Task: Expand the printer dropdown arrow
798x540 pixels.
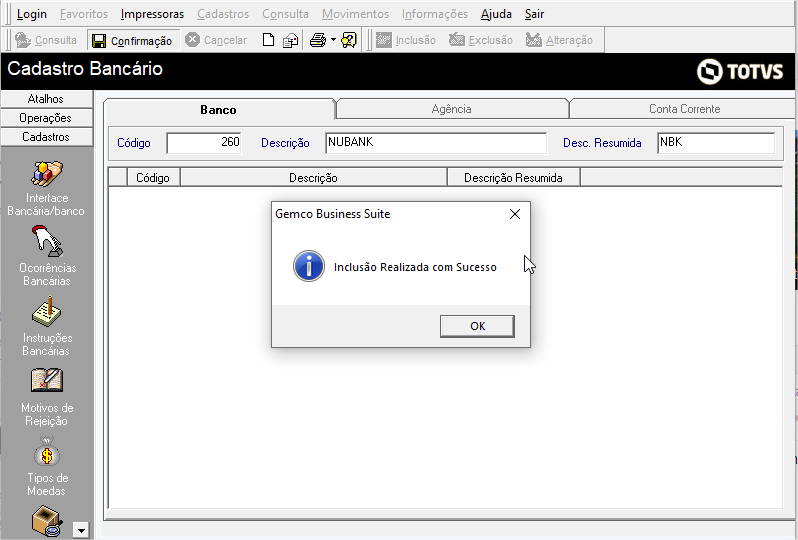Action: click(333, 40)
